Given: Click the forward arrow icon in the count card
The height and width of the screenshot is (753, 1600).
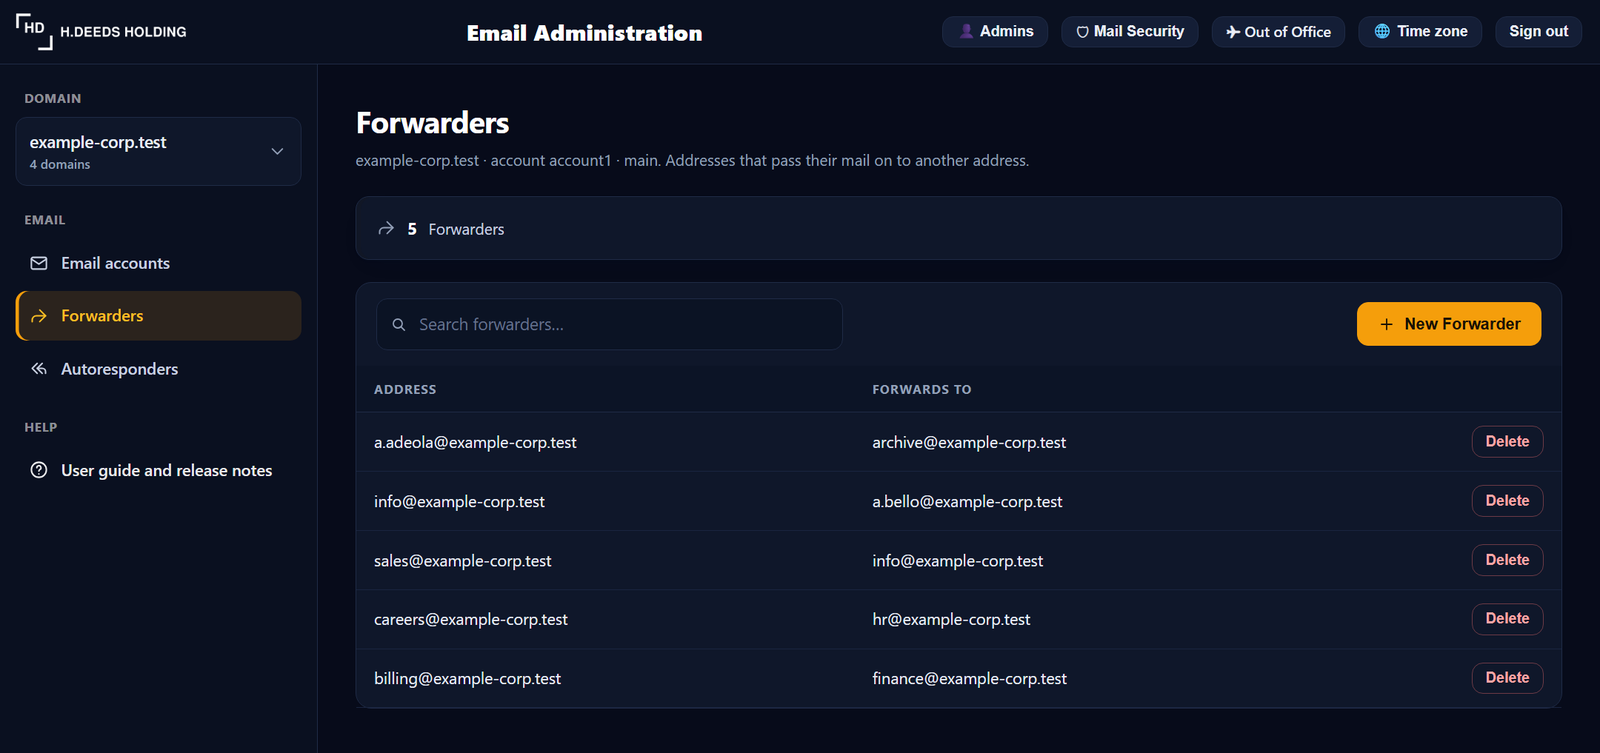Looking at the screenshot, I should pos(386,229).
